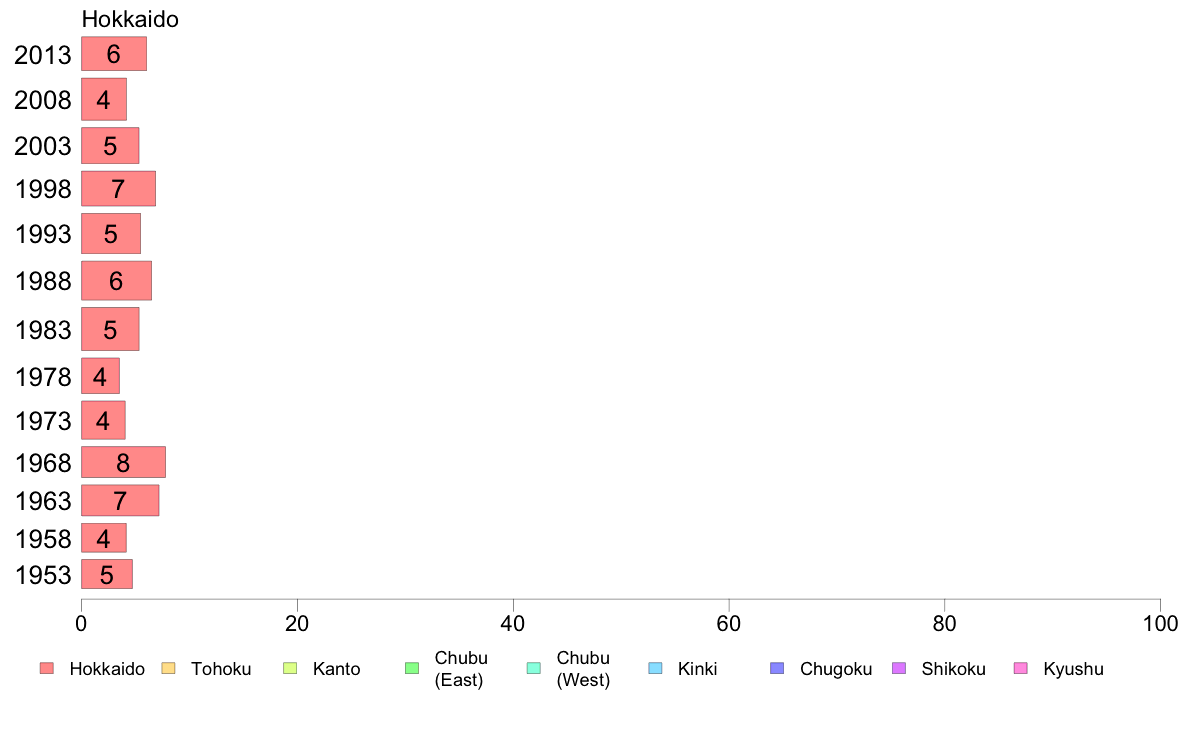Click the Kyushu legend text label
This screenshot has width=1188, height=736.
point(1074,669)
